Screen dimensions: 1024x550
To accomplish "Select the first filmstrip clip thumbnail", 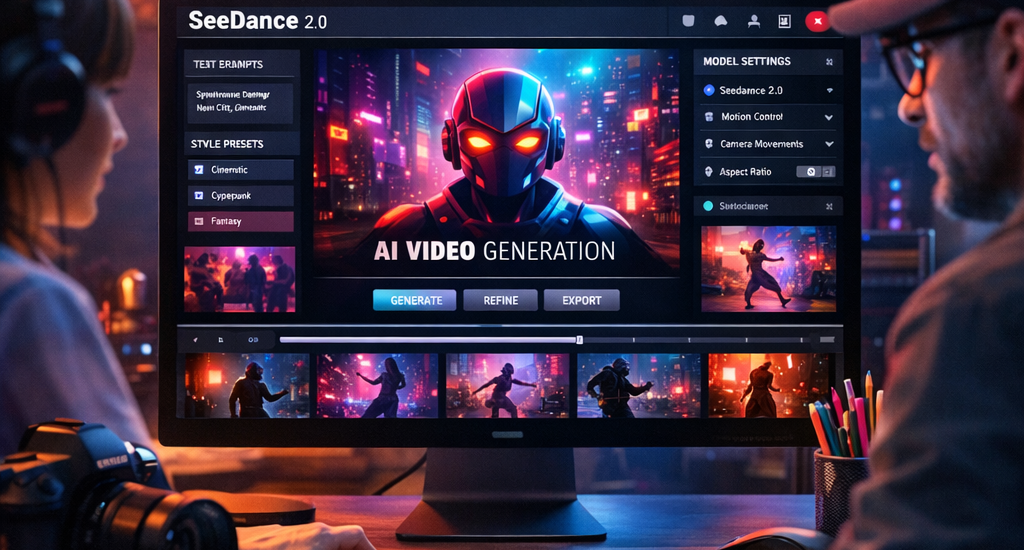I will (247, 385).
